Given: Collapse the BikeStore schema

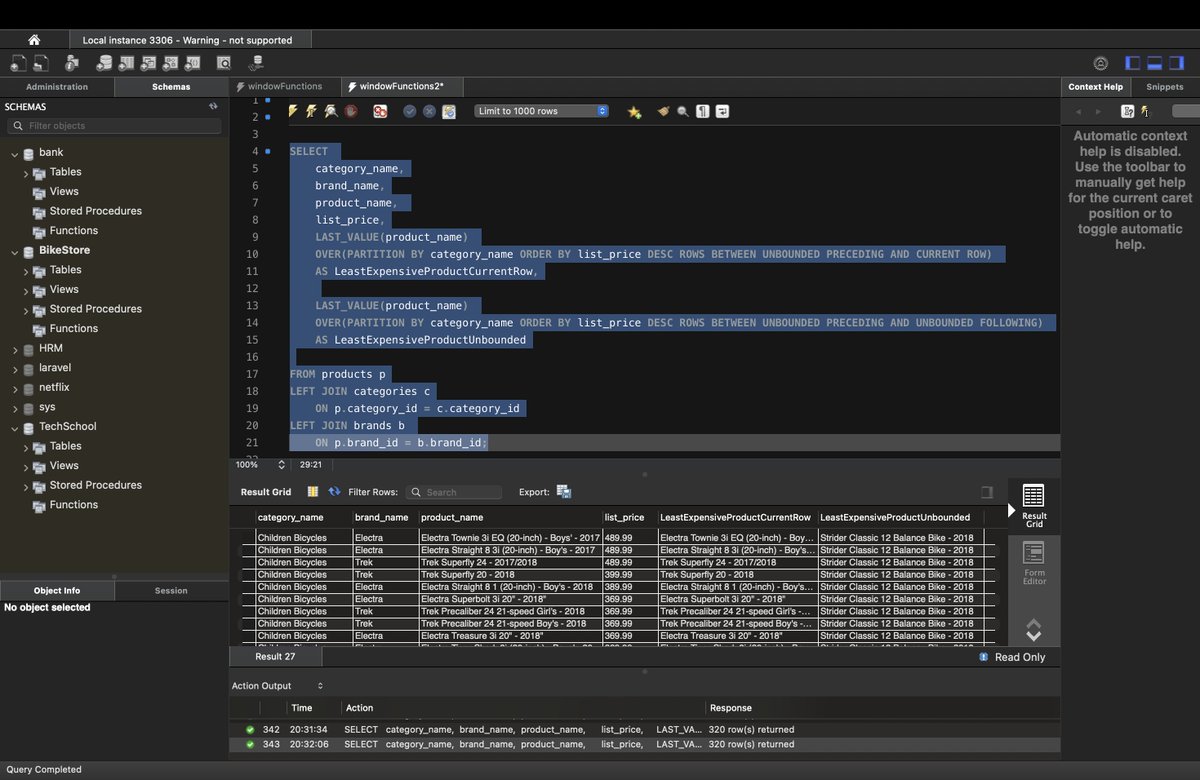Looking at the screenshot, I should pos(15,252).
